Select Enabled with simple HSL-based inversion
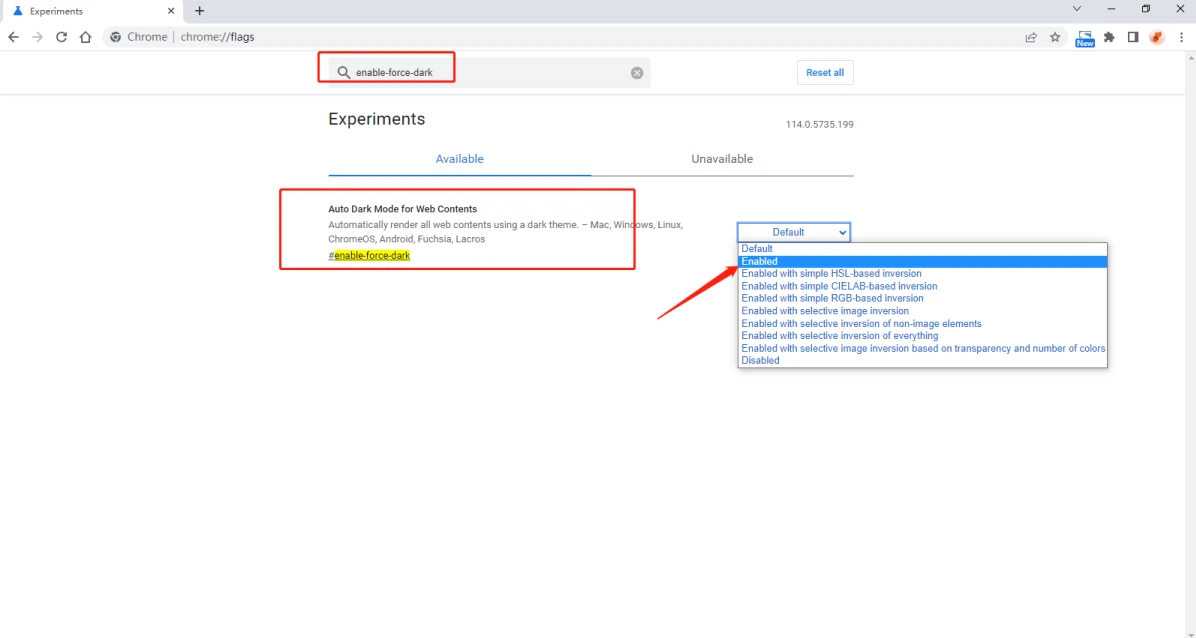 (923, 273)
